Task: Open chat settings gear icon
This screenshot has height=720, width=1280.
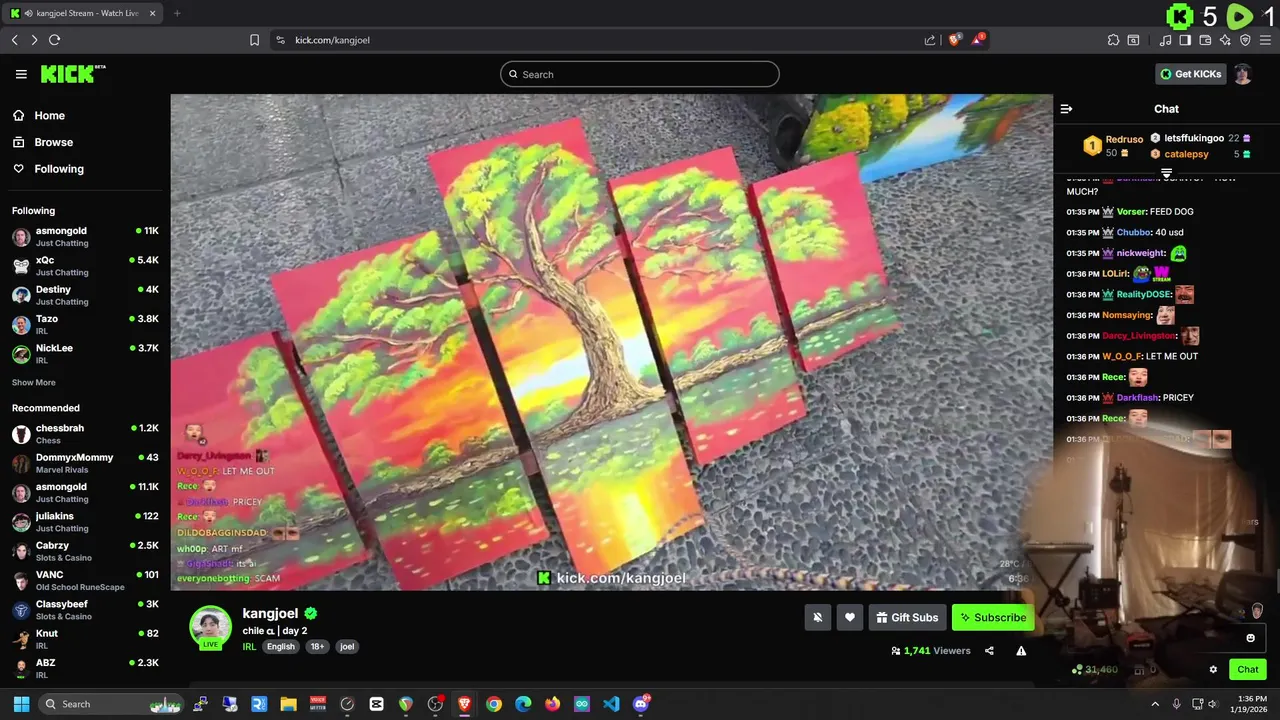Action: coord(1213,670)
